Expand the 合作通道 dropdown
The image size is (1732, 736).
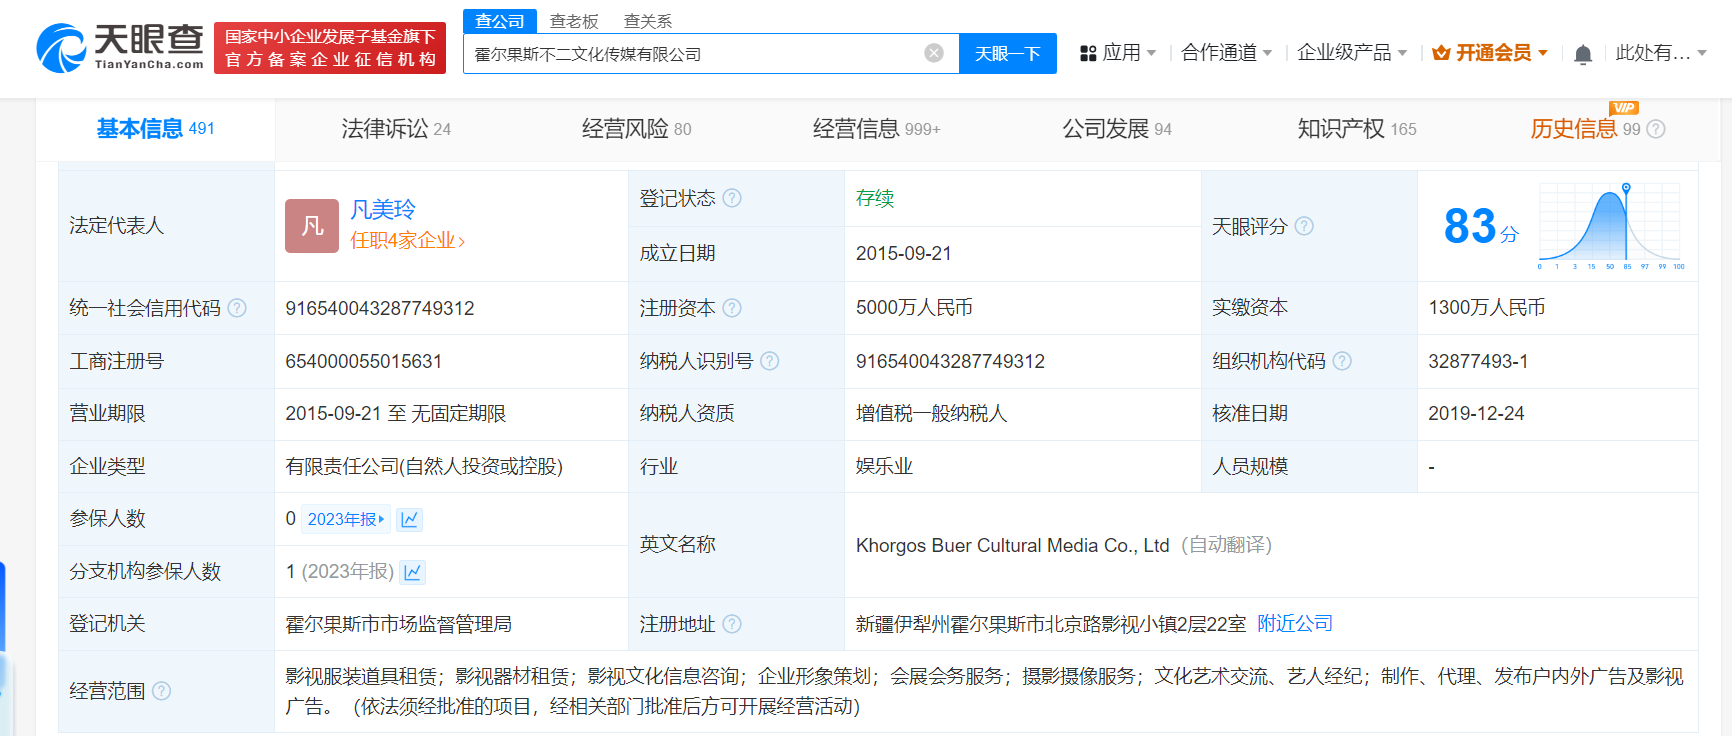1226,53
